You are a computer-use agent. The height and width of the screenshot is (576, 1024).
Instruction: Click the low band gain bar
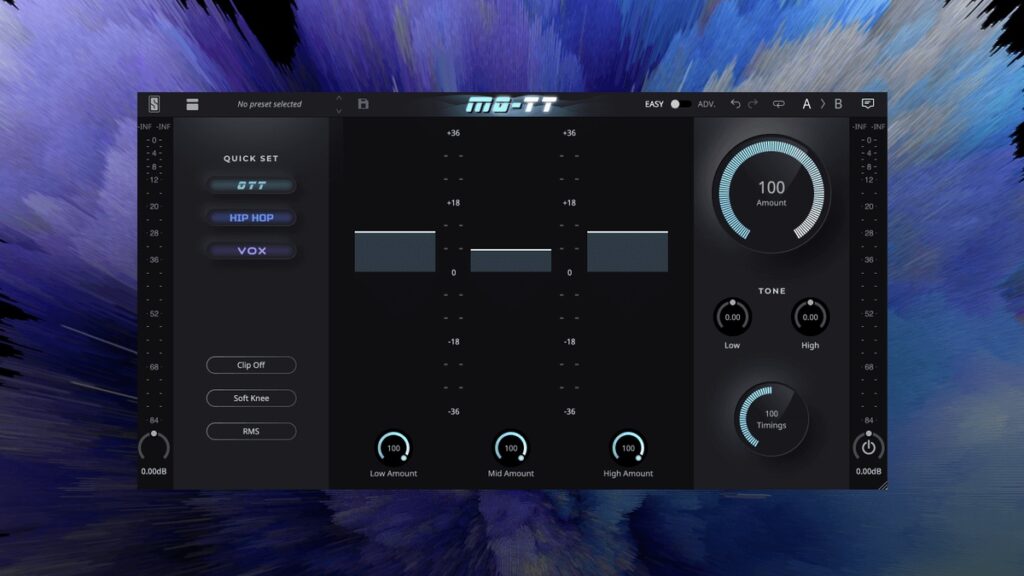395,251
